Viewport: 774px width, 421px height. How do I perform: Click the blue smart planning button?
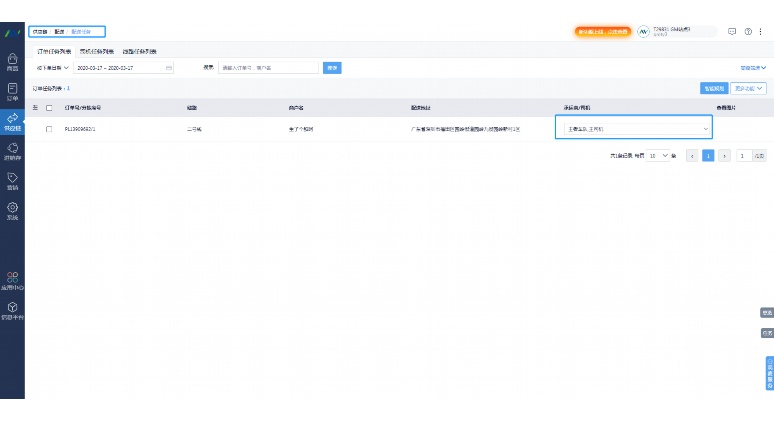714,88
